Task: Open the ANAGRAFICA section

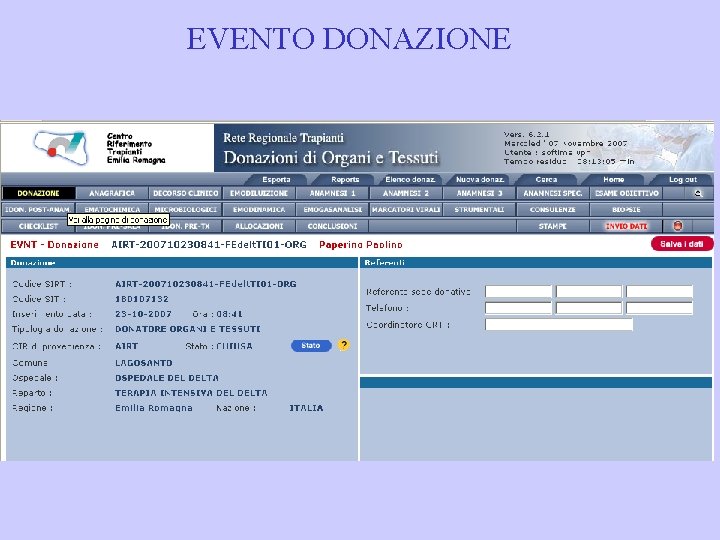Action: (112, 193)
